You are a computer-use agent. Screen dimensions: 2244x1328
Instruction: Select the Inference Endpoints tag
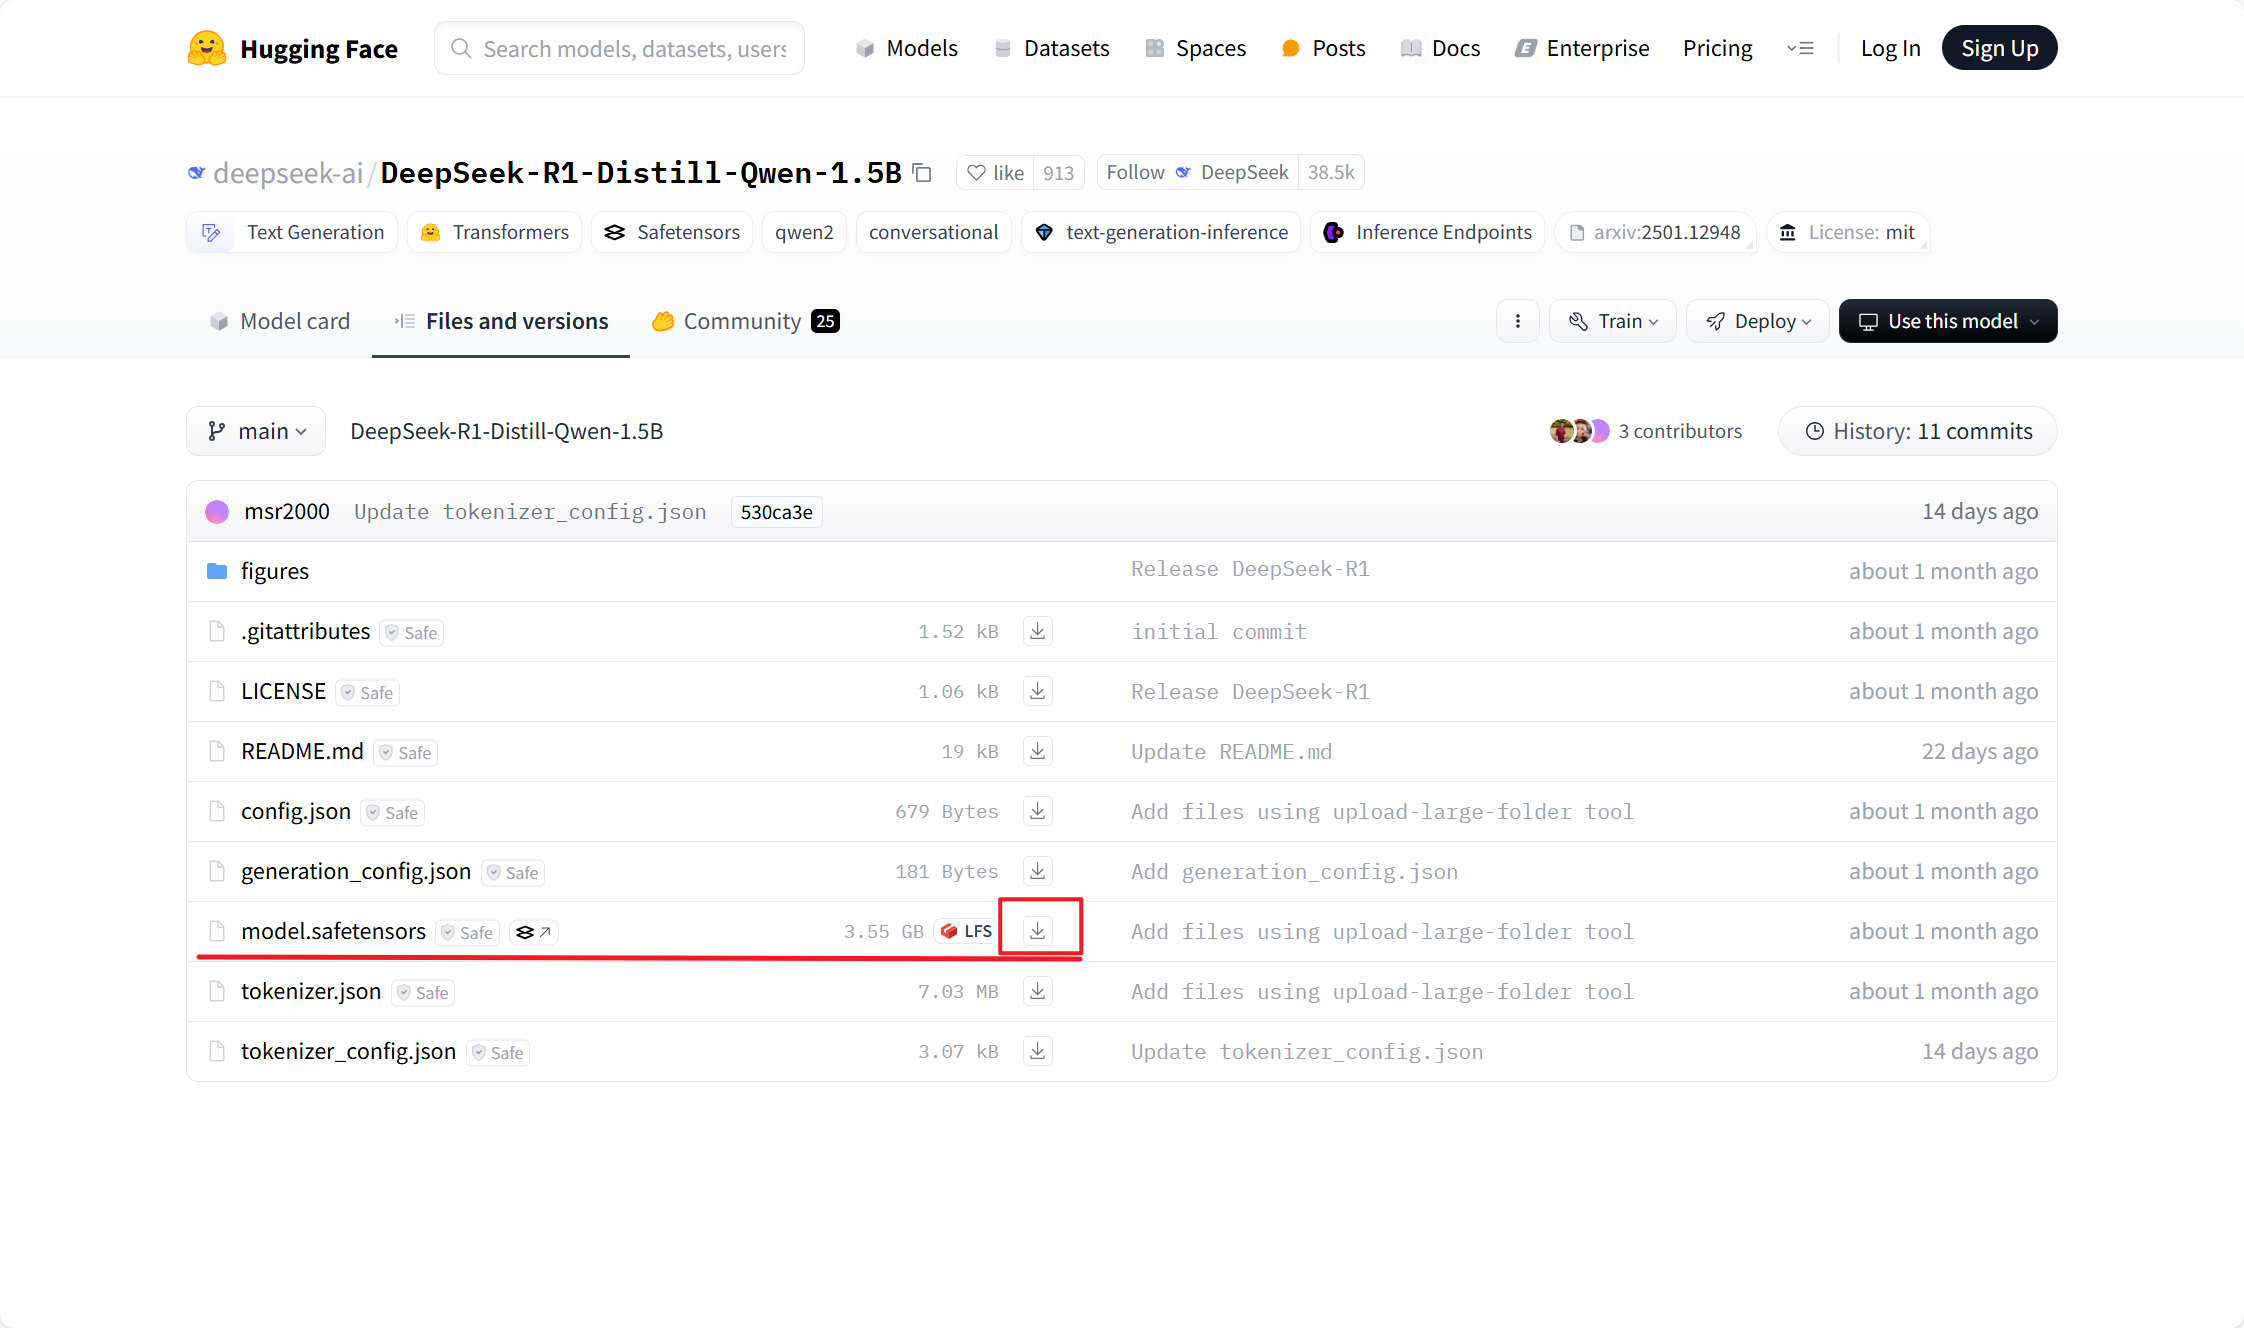[1427, 232]
